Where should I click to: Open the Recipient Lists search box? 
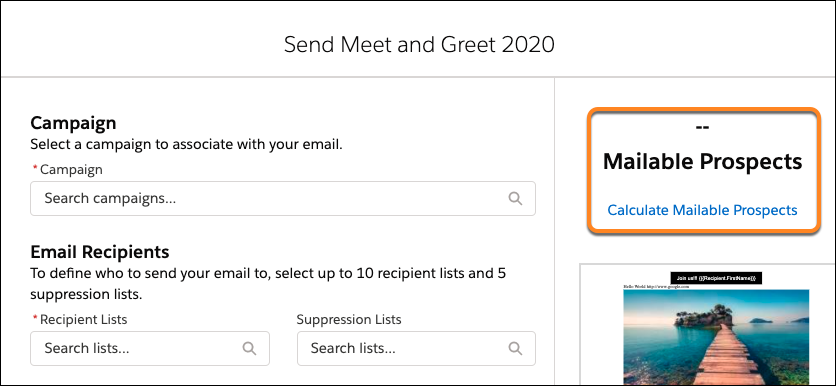point(150,349)
